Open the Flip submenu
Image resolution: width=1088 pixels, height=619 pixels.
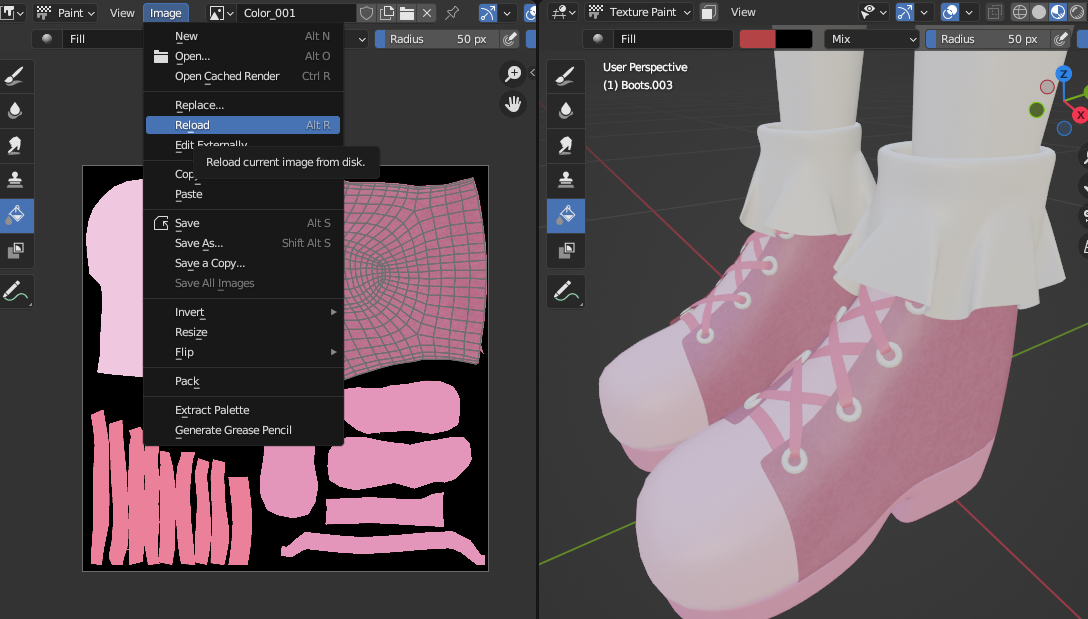coord(243,352)
